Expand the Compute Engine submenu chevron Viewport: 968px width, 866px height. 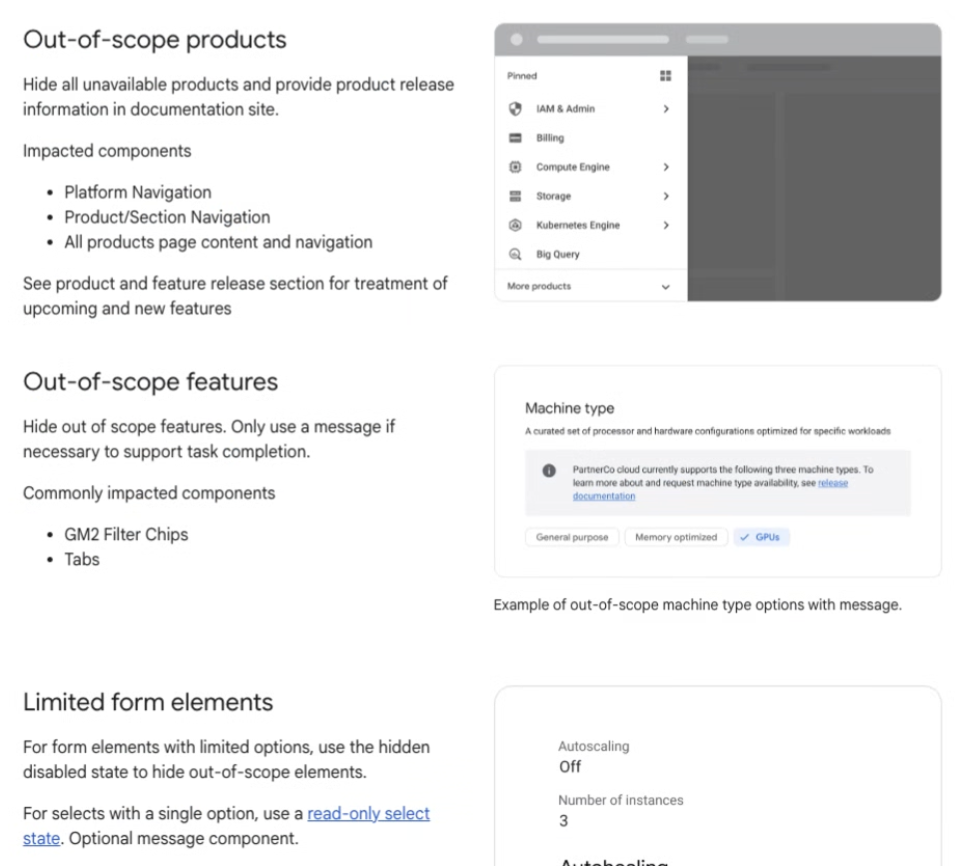click(666, 167)
